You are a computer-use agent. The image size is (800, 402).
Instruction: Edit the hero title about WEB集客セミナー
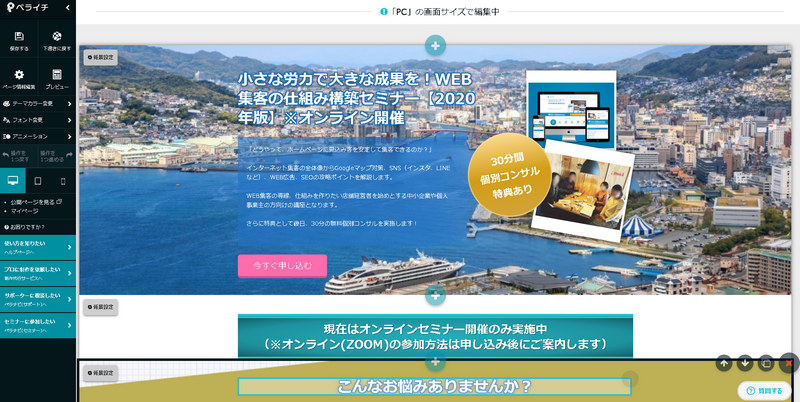point(357,98)
